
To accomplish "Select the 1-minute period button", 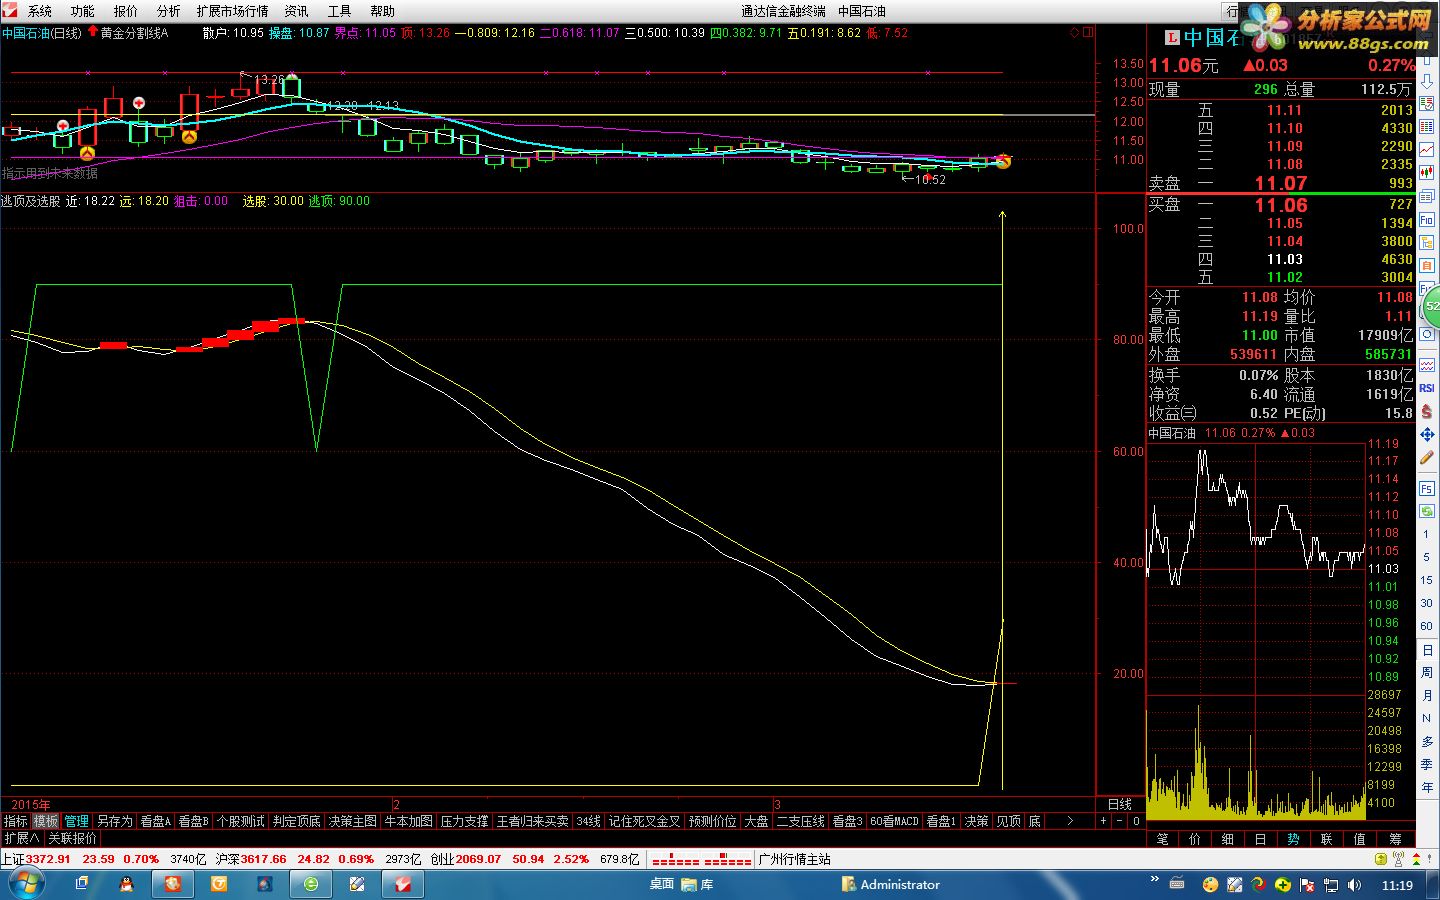I will coord(1427,534).
